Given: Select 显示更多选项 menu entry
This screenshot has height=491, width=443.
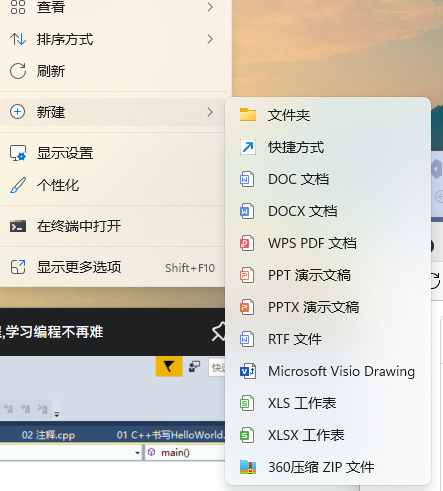Looking at the screenshot, I should click(x=113, y=267).
